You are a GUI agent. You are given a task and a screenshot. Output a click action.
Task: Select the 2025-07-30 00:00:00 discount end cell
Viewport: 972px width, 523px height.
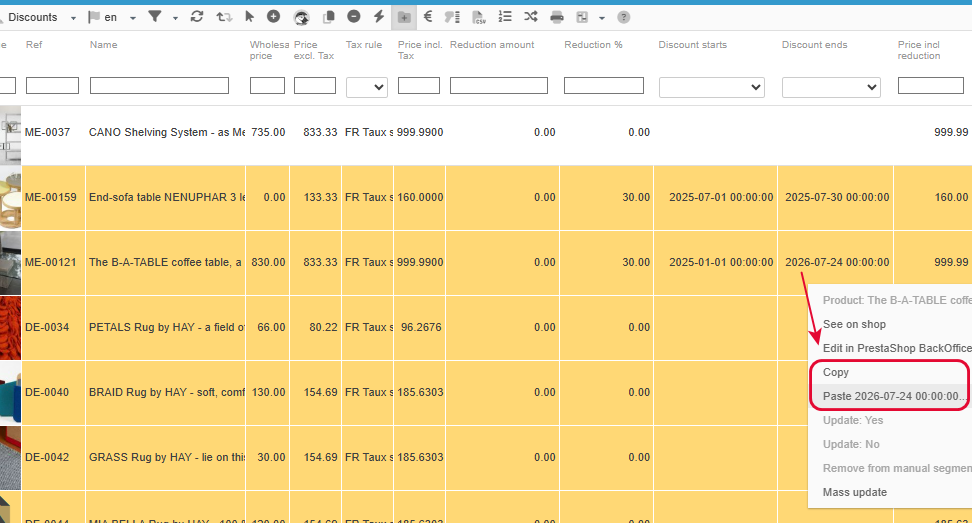coord(836,198)
